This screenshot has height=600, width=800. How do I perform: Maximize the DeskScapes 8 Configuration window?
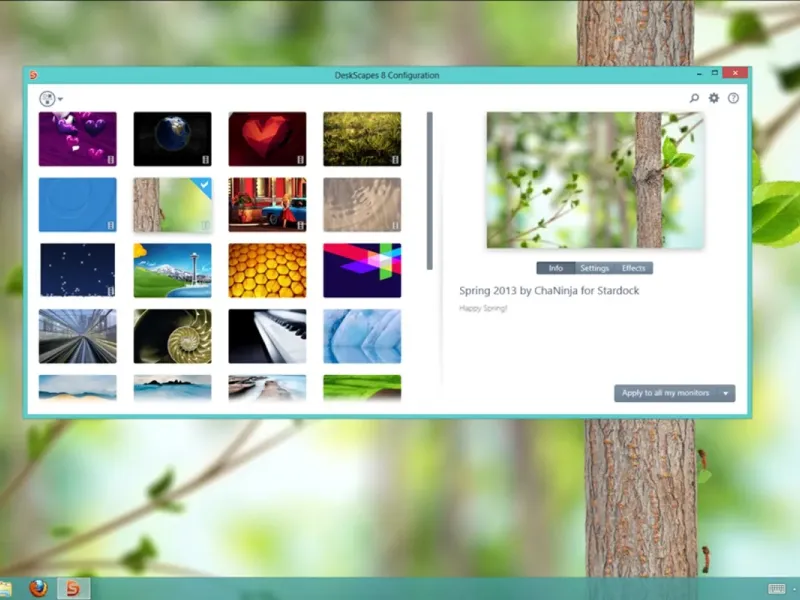click(715, 73)
